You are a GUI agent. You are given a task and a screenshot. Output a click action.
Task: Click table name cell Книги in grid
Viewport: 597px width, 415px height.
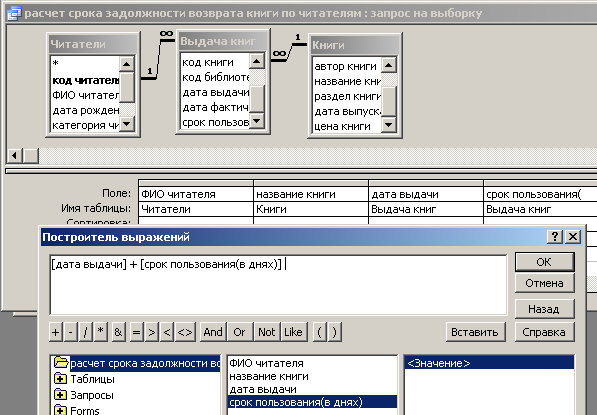(311, 209)
